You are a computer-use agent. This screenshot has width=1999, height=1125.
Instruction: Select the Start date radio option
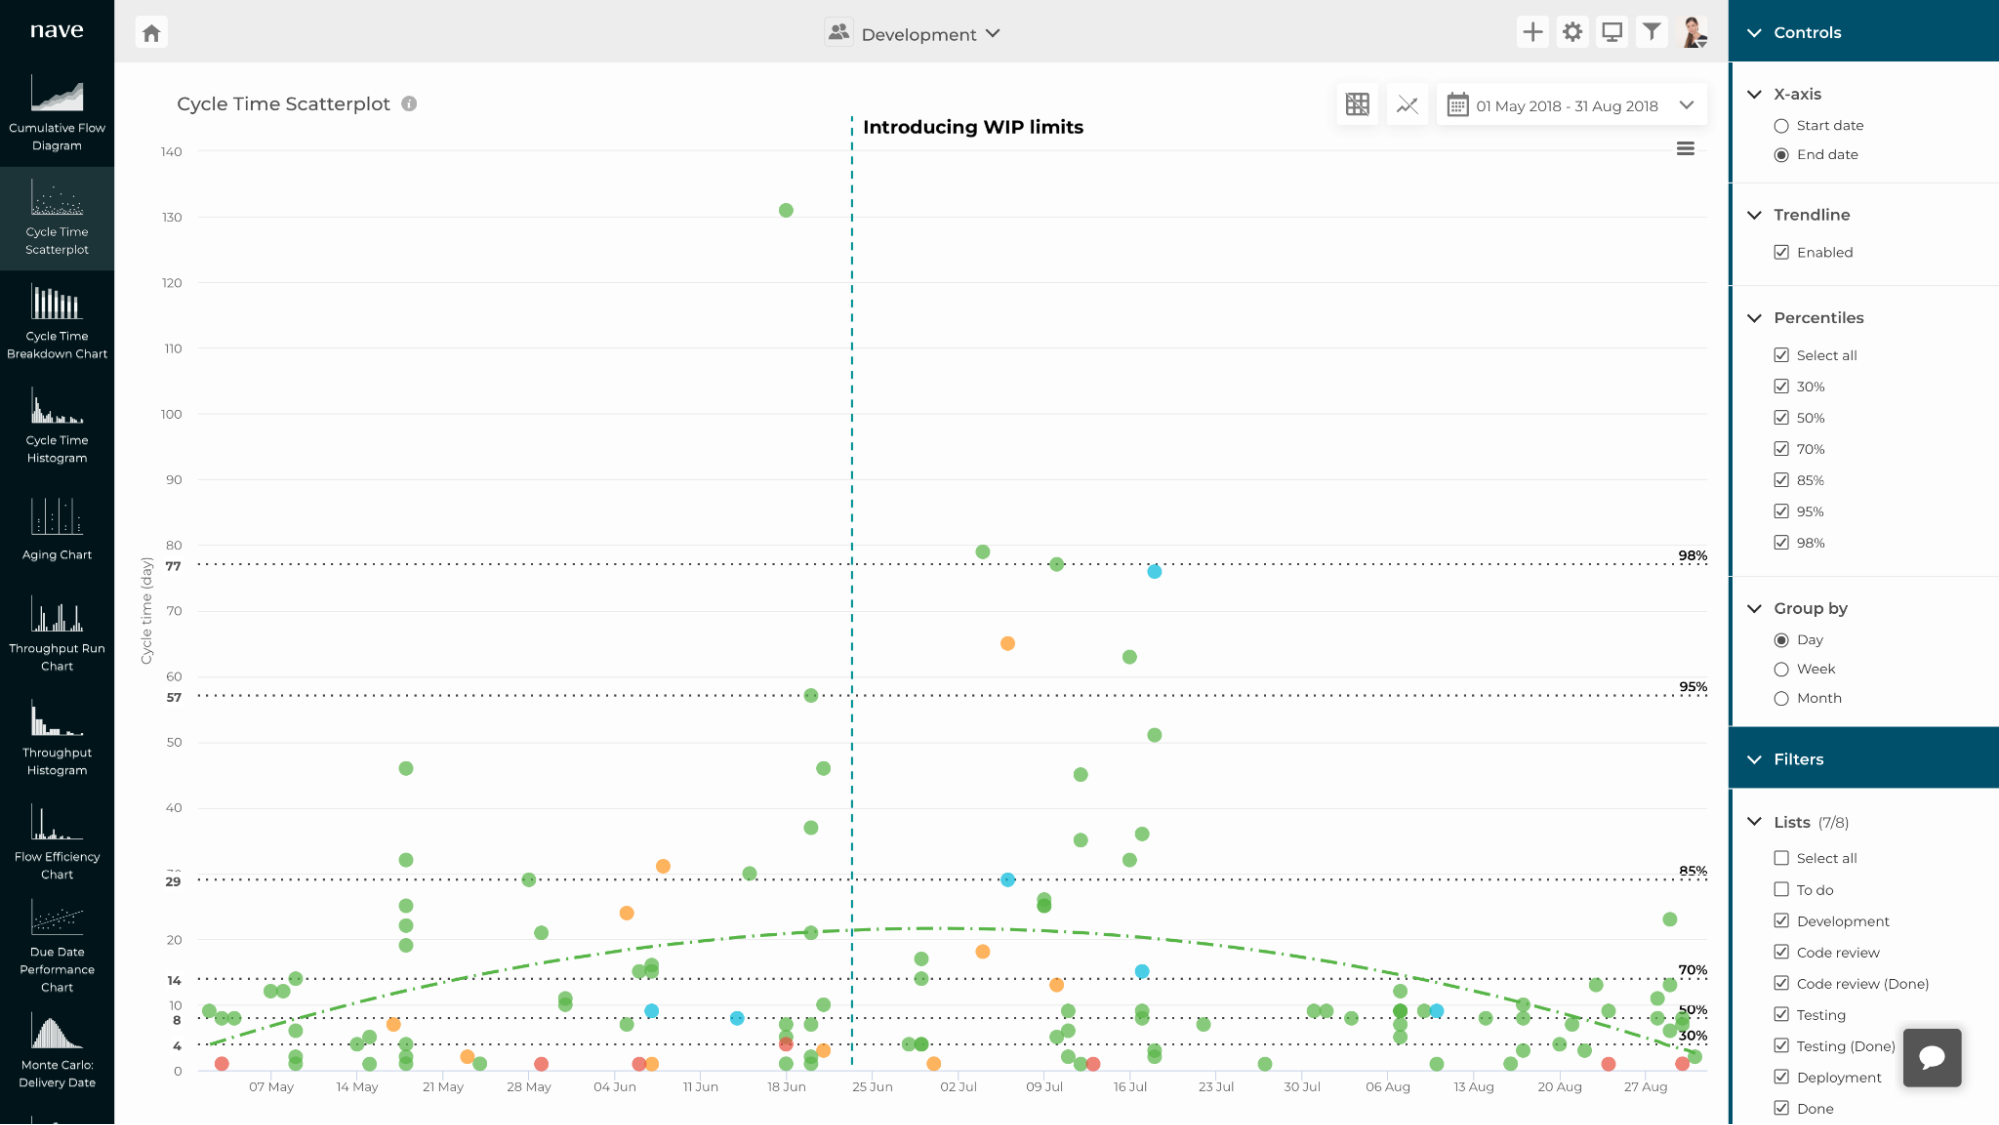point(1781,126)
